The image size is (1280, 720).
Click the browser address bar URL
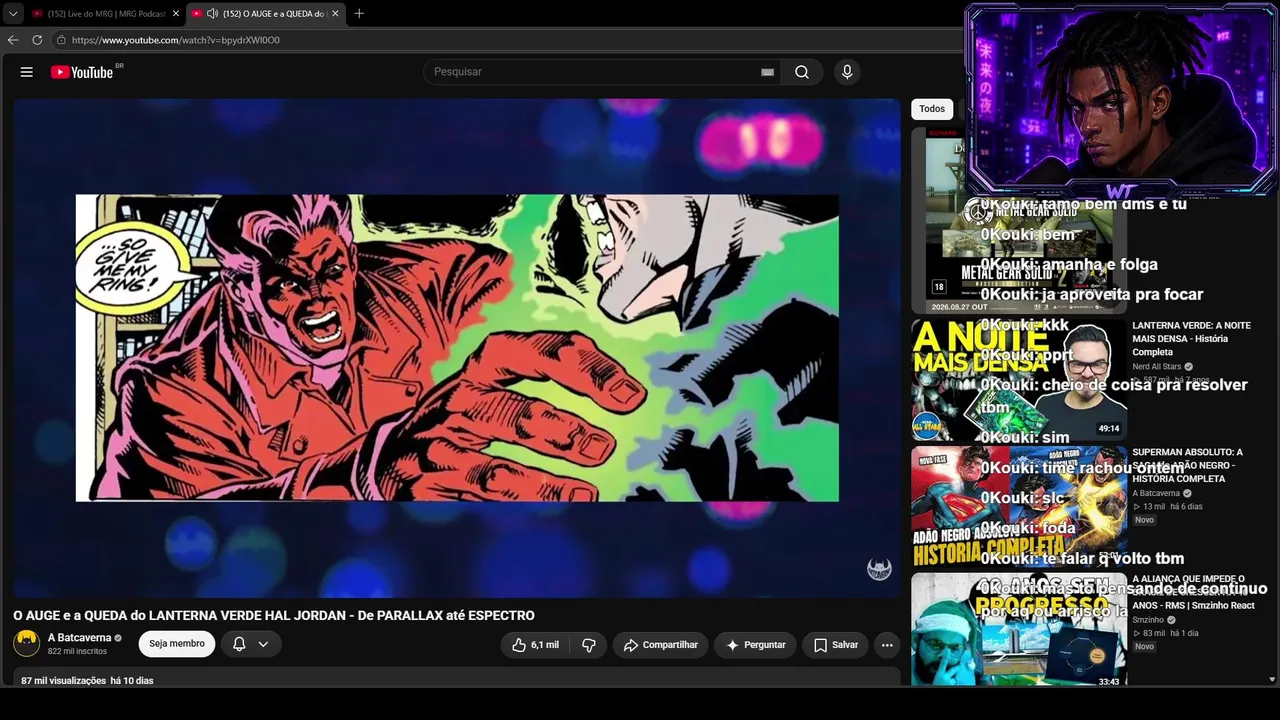[x=176, y=40]
